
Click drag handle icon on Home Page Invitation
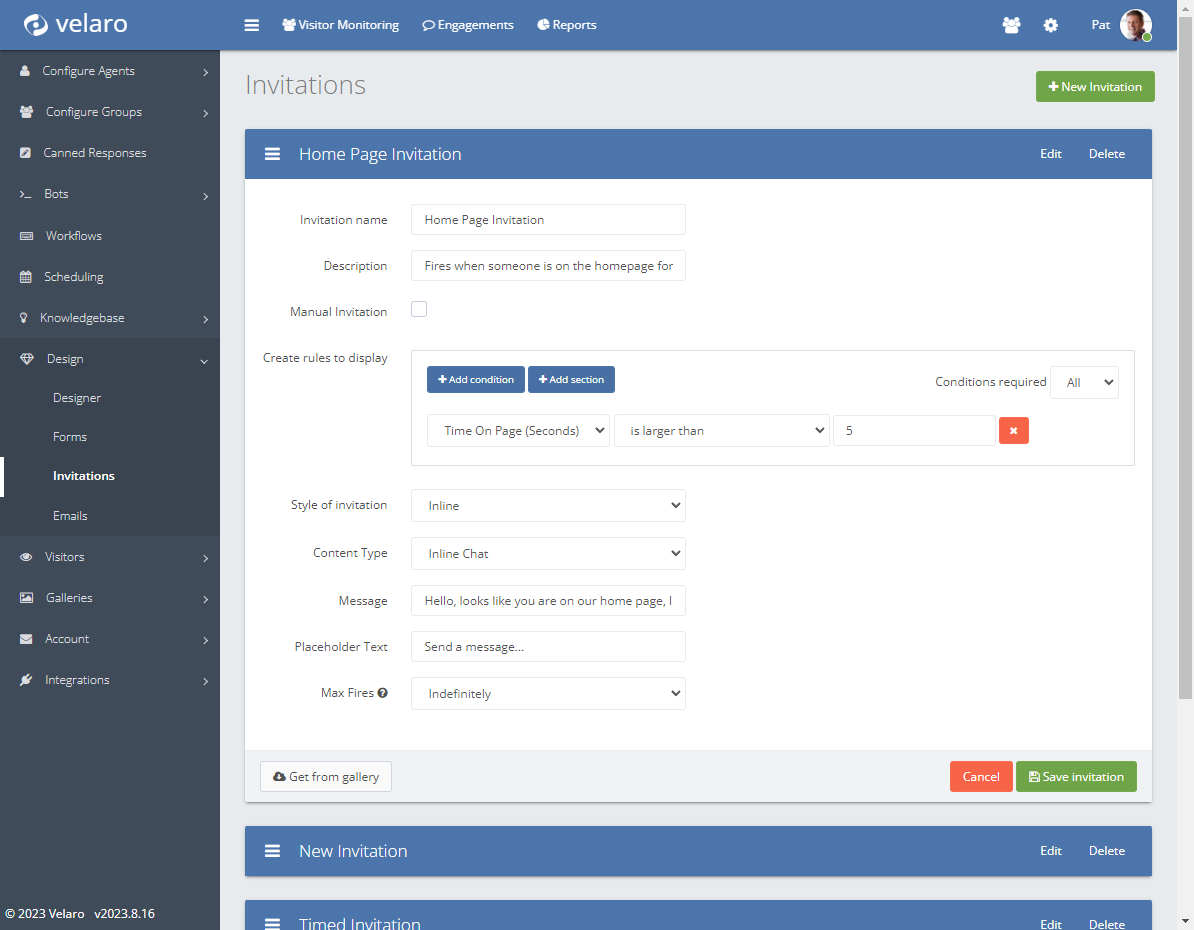(272, 154)
